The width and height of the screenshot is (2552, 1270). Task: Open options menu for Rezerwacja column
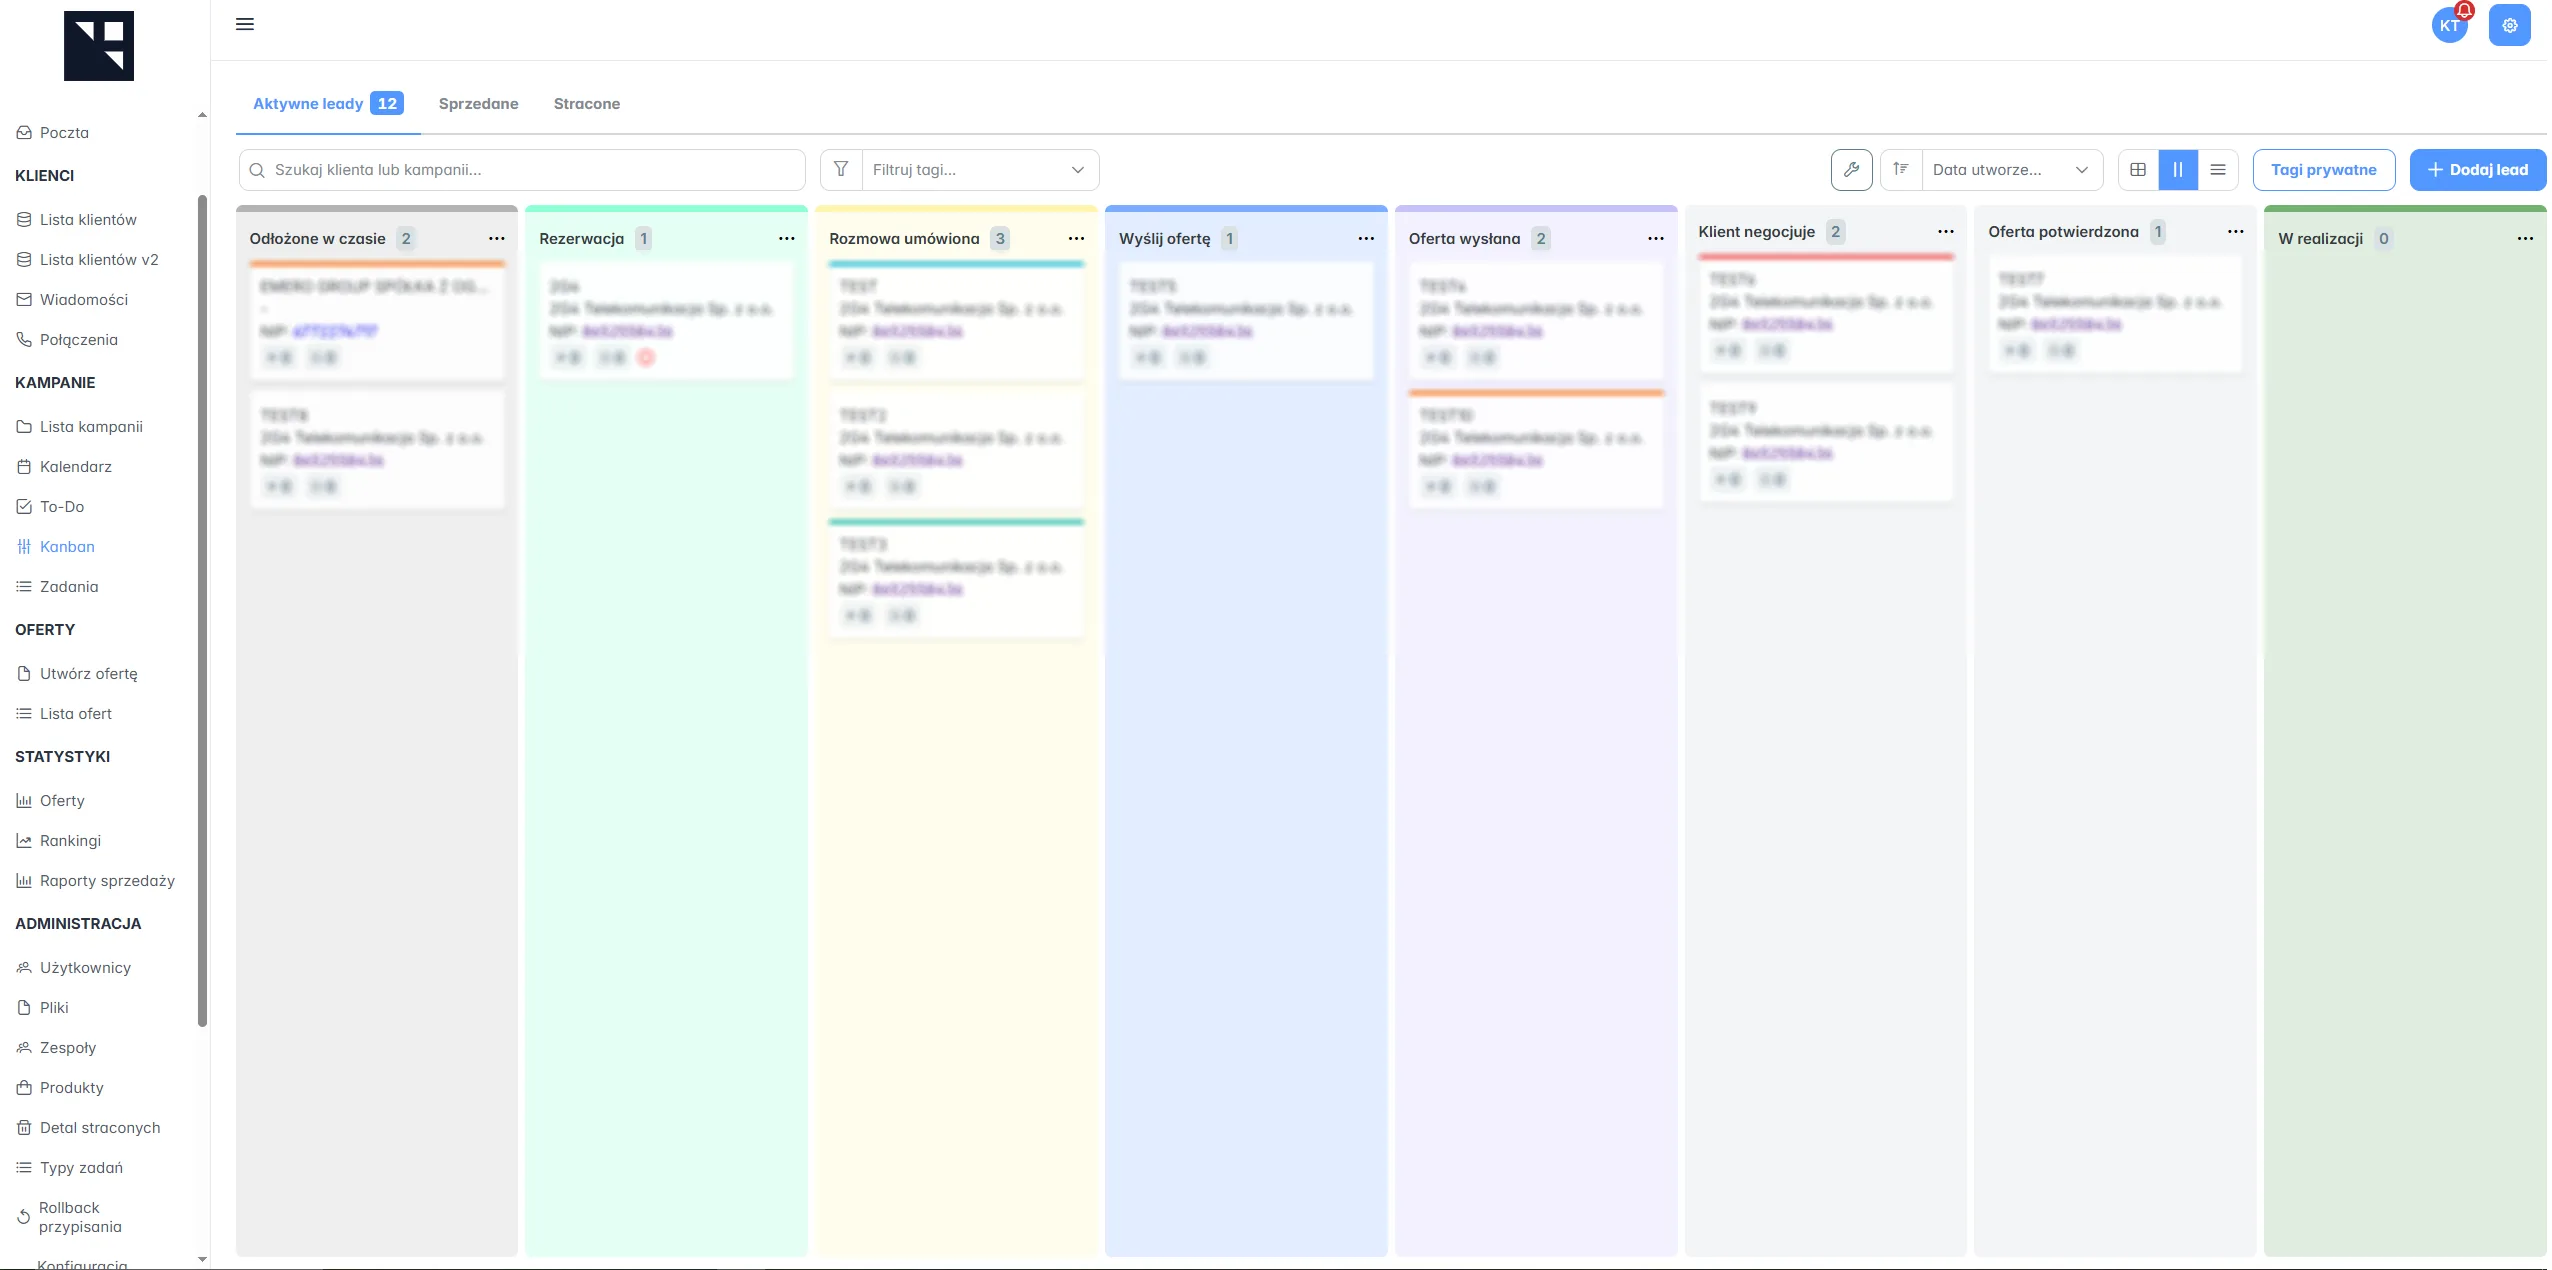[787, 238]
